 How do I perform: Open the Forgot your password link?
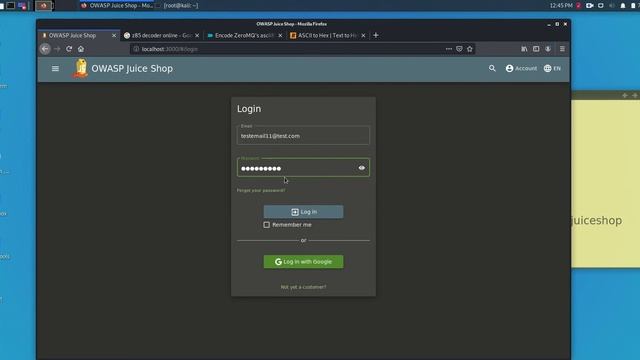[x=261, y=190]
